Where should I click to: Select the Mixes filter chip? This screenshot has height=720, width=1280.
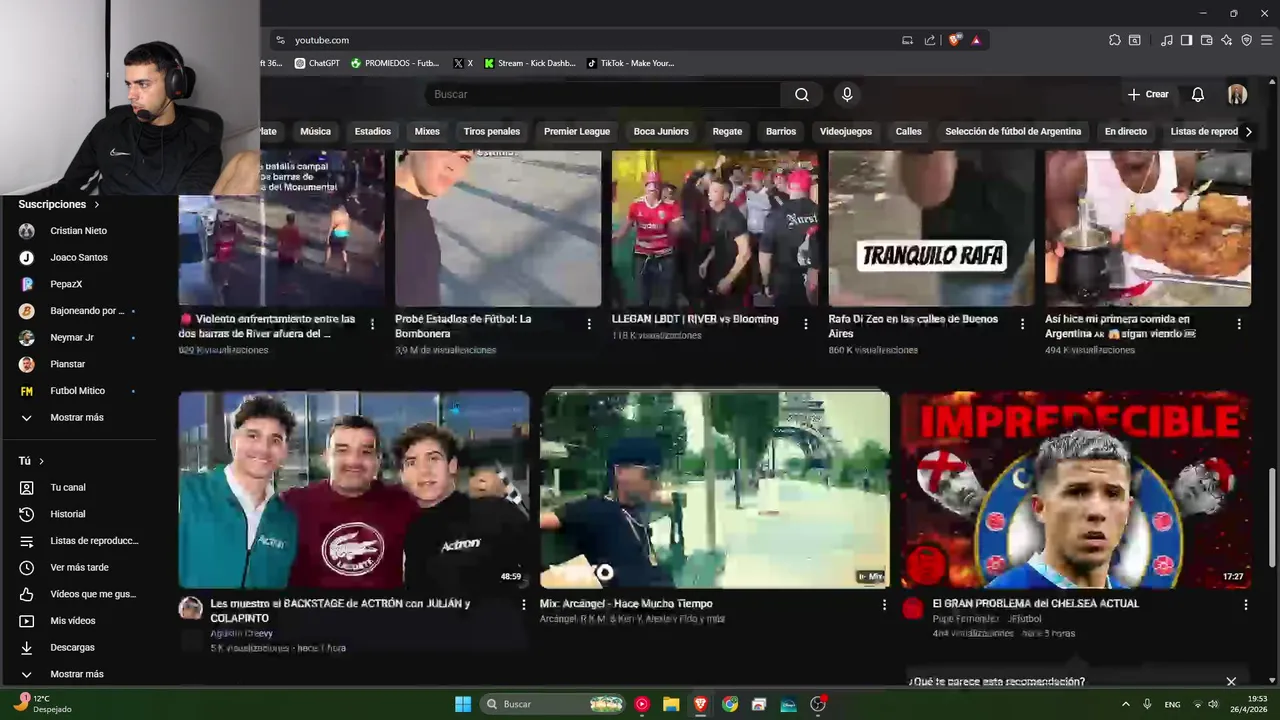pos(427,131)
